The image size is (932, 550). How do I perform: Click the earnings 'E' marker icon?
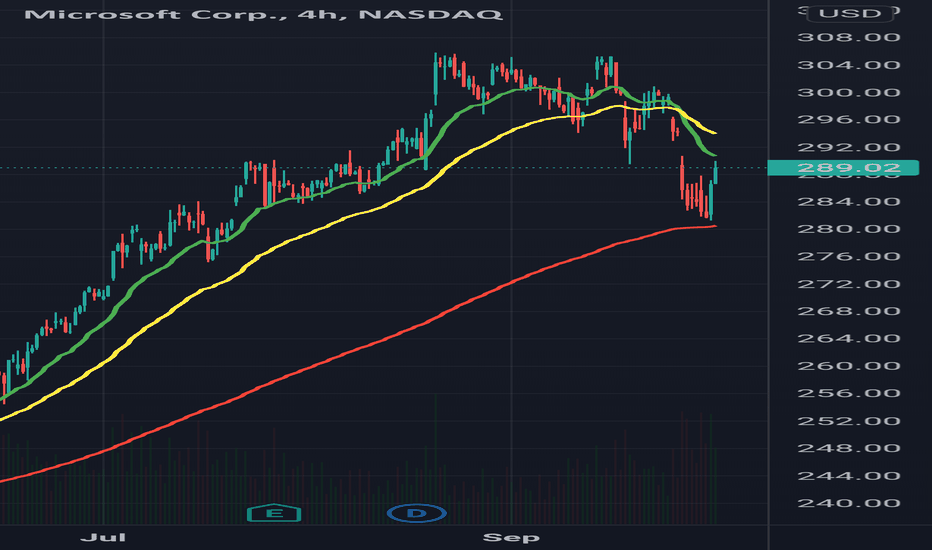click(274, 513)
